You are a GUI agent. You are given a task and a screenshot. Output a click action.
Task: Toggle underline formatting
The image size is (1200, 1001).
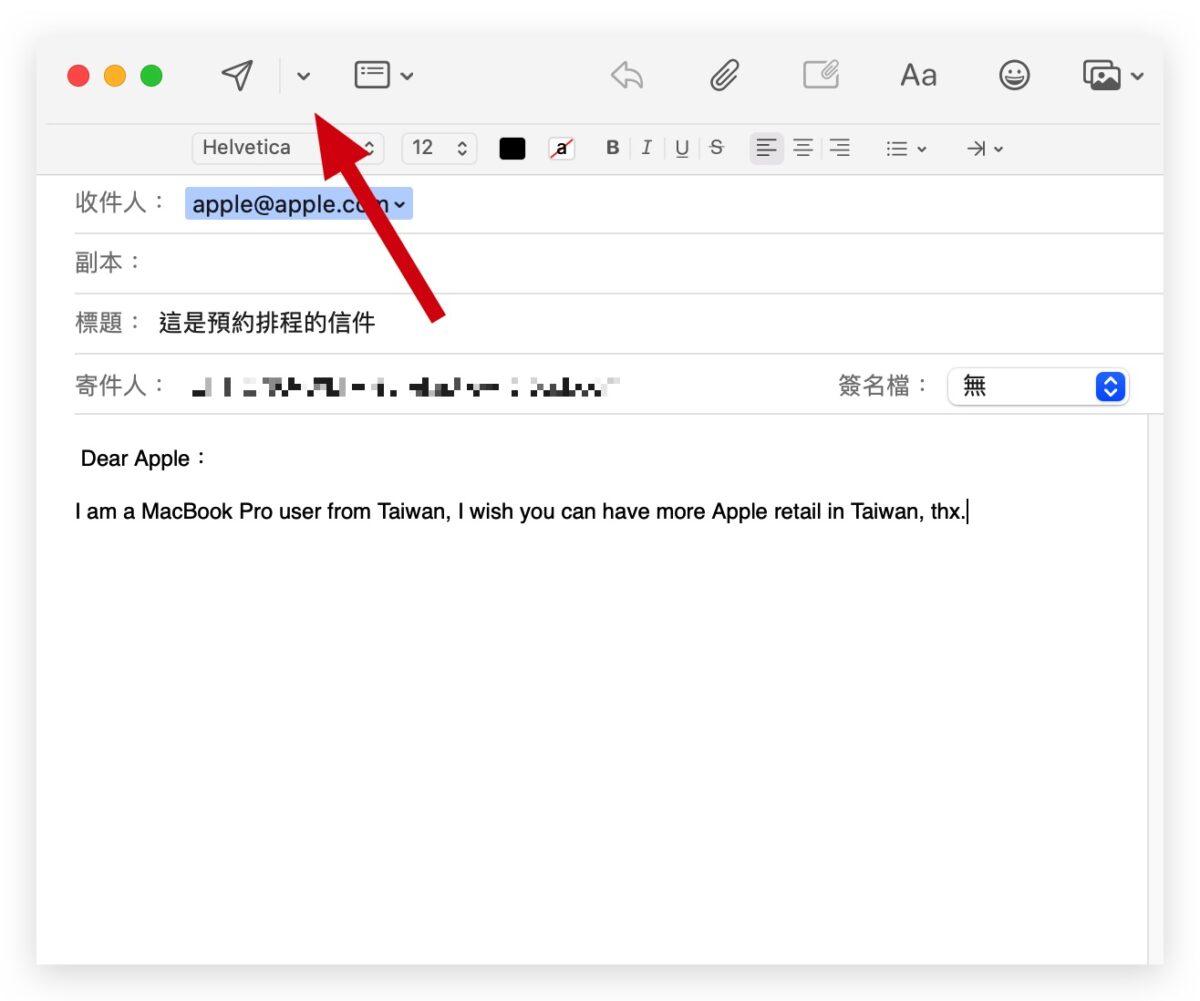click(x=682, y=148)
